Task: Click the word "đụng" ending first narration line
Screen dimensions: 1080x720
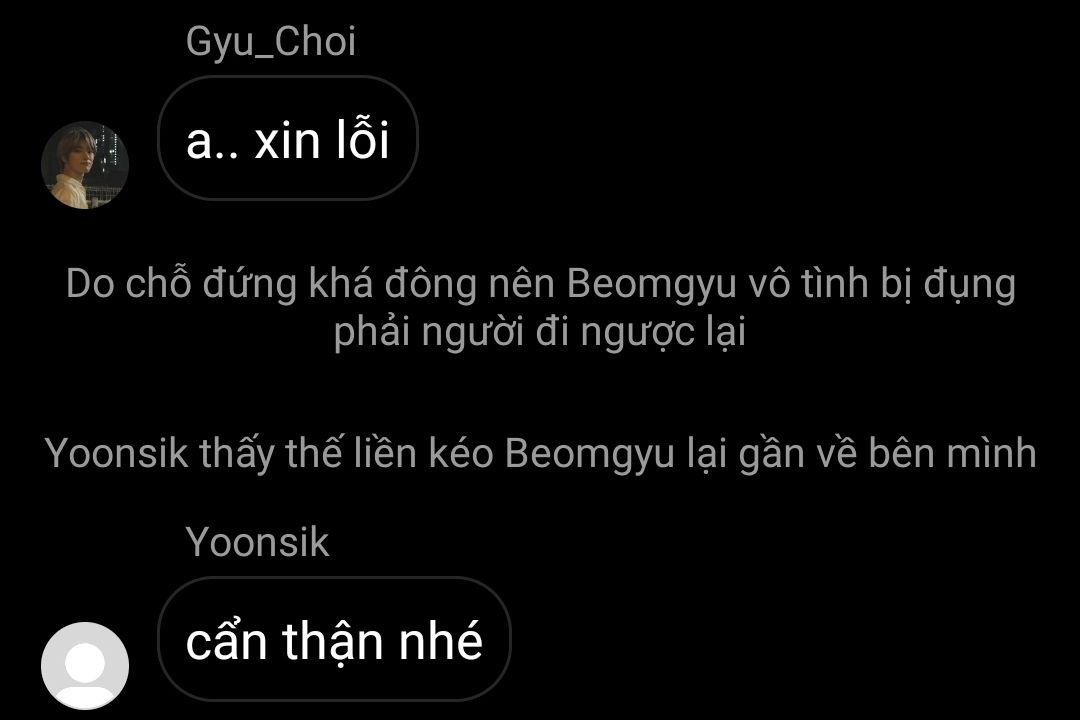Action: (970, 285)
